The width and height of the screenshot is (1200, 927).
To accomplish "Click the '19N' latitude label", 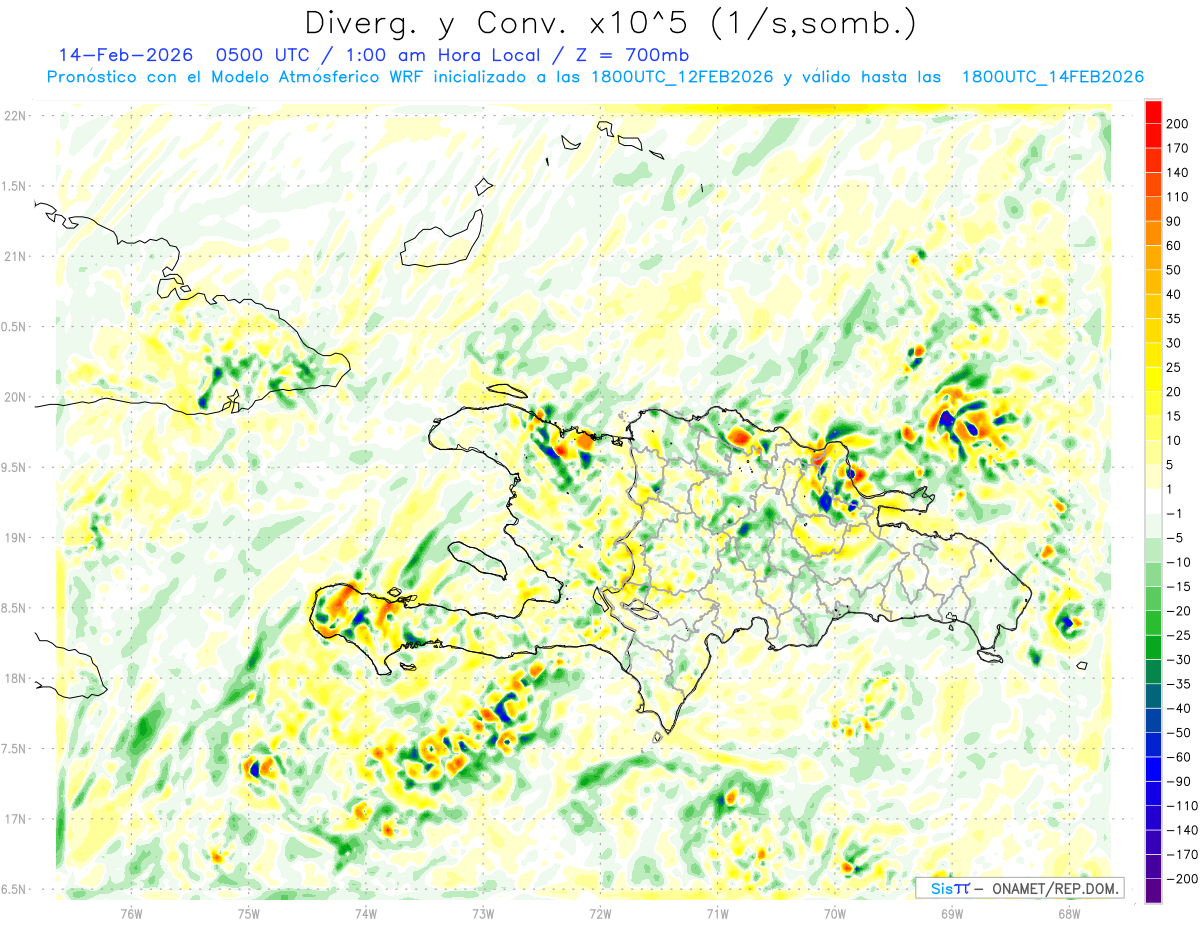I will (x=15, y=537).
